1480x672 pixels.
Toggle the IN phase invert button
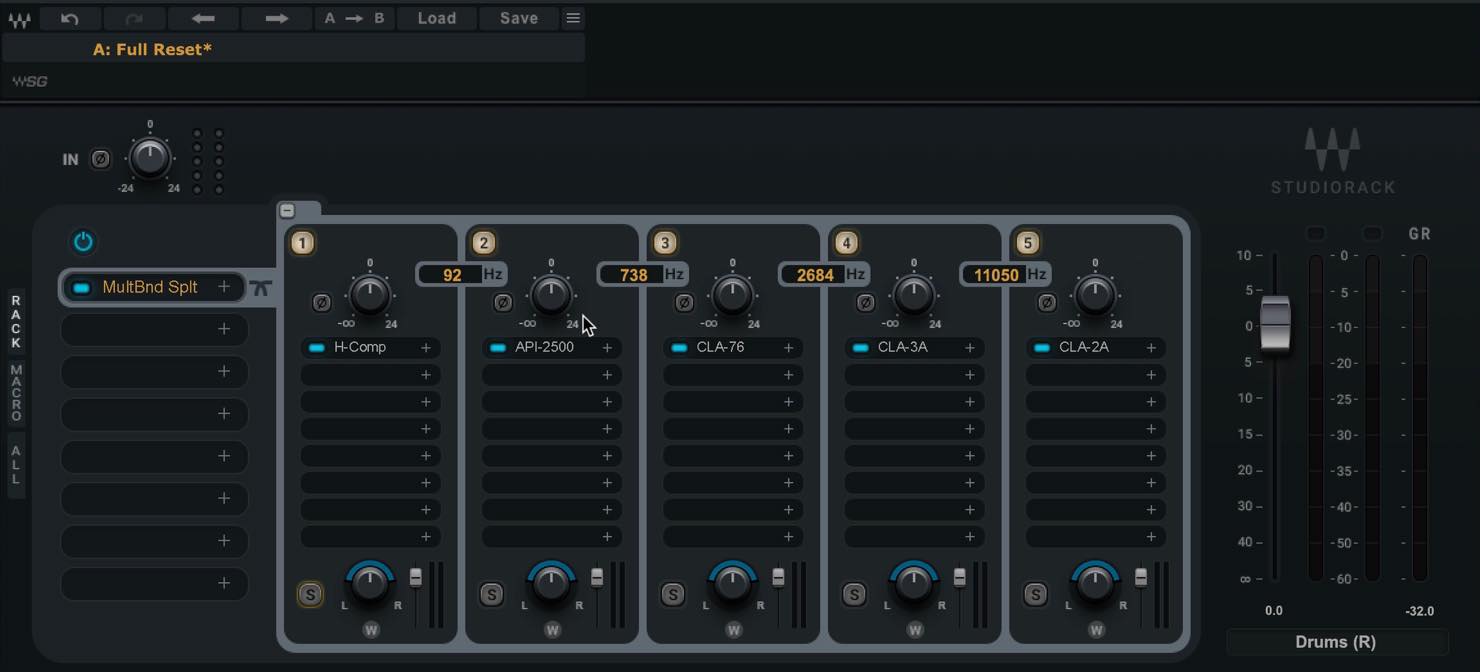click(x=100, y=159)
